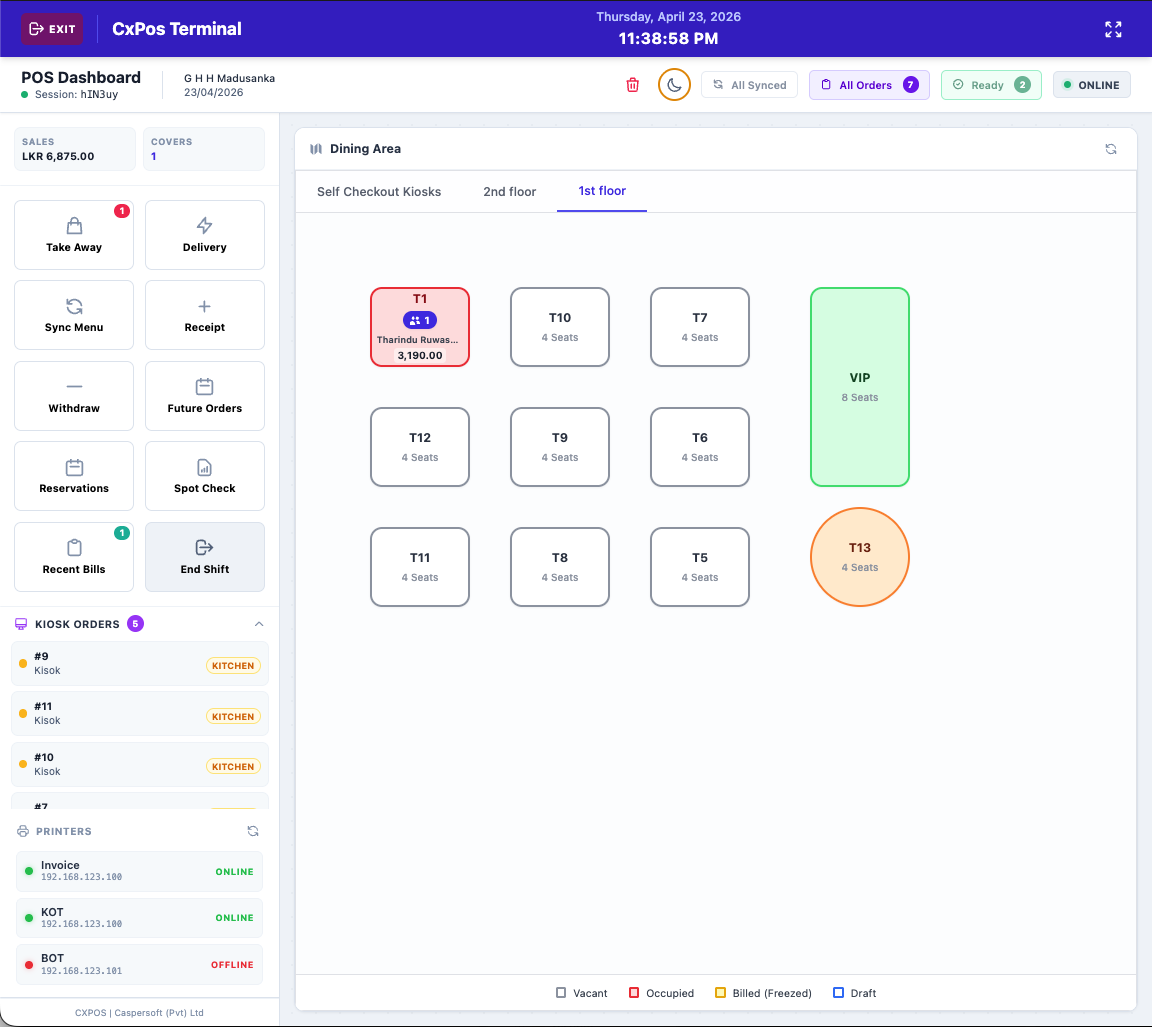Click the Occupied legend box
This screenshot has height=1027, width=1152.
pyautogui.click(x=634, y=992)
